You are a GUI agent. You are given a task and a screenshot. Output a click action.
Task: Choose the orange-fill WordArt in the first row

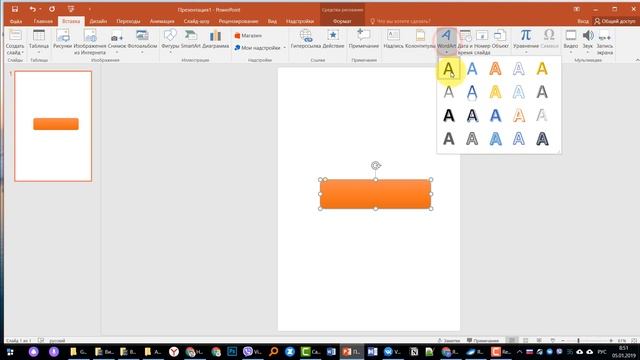(495, 69)
